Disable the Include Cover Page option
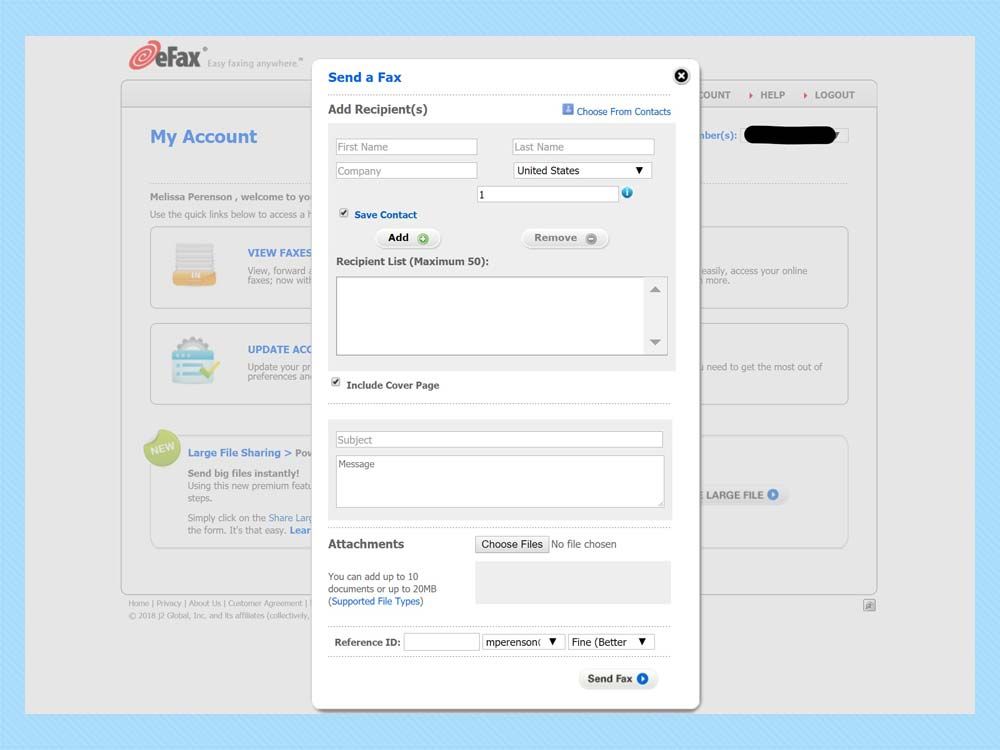 pos(337,382)
